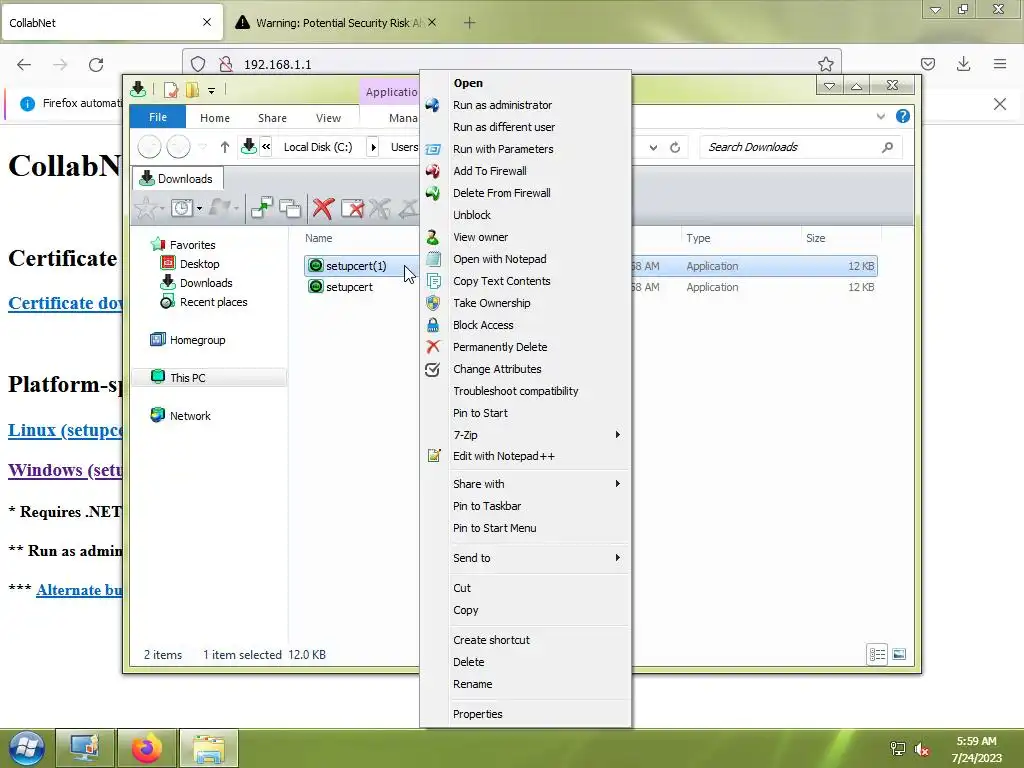
Task: Click the Add To Firewall icon
Action: pyautogui.click(x=432, y=171)
